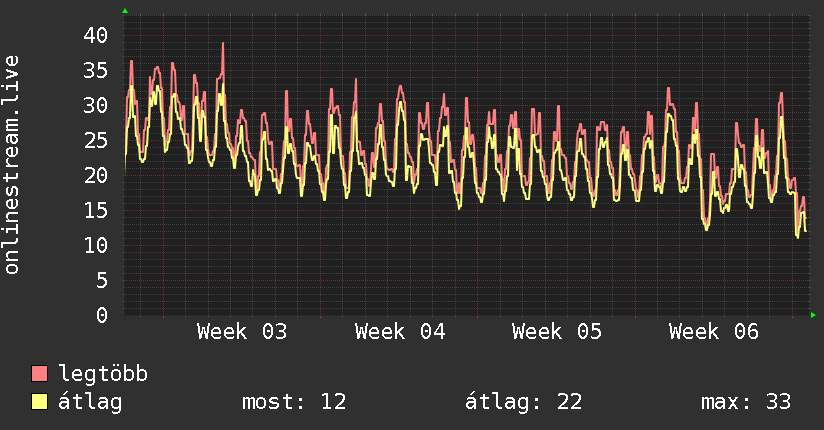Click the green arrow ending the x-axis
The width and height of the screenshot is (824, 430).
pyautogui.click(x=813, y=315)
